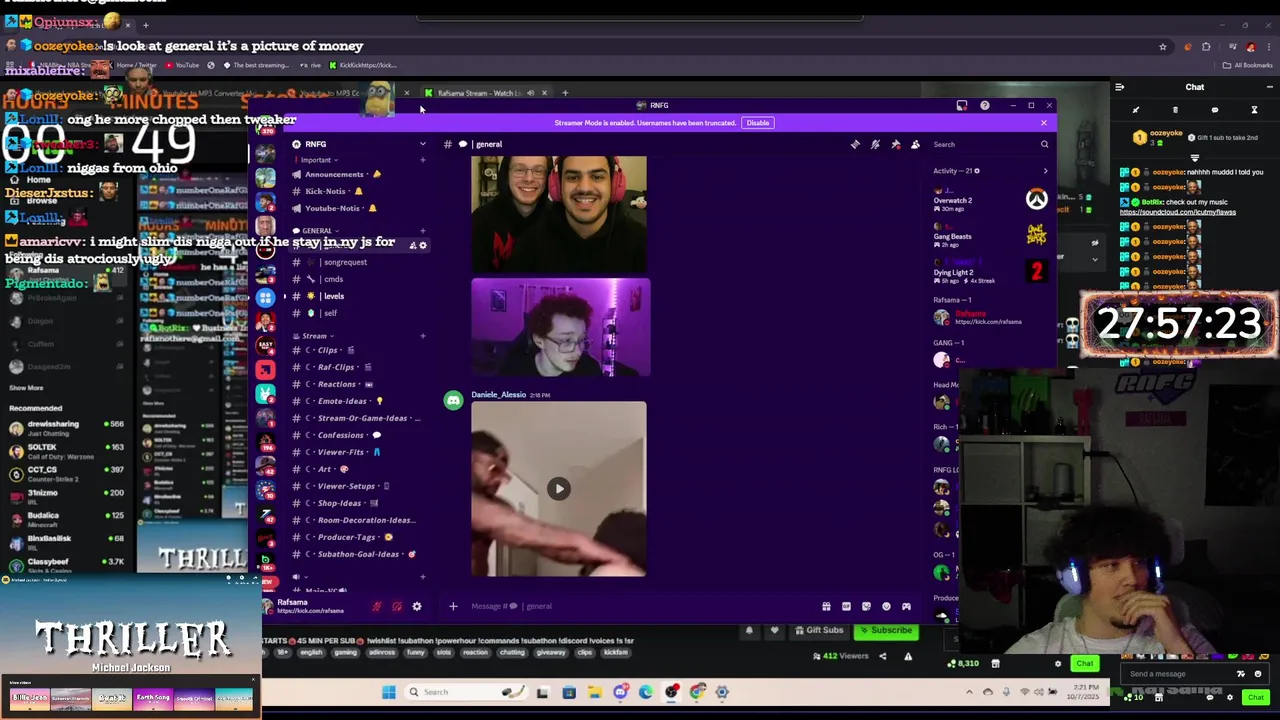Collapse the Important category
The height and width of the screenshot is (720, 1280).
point(318,160)
